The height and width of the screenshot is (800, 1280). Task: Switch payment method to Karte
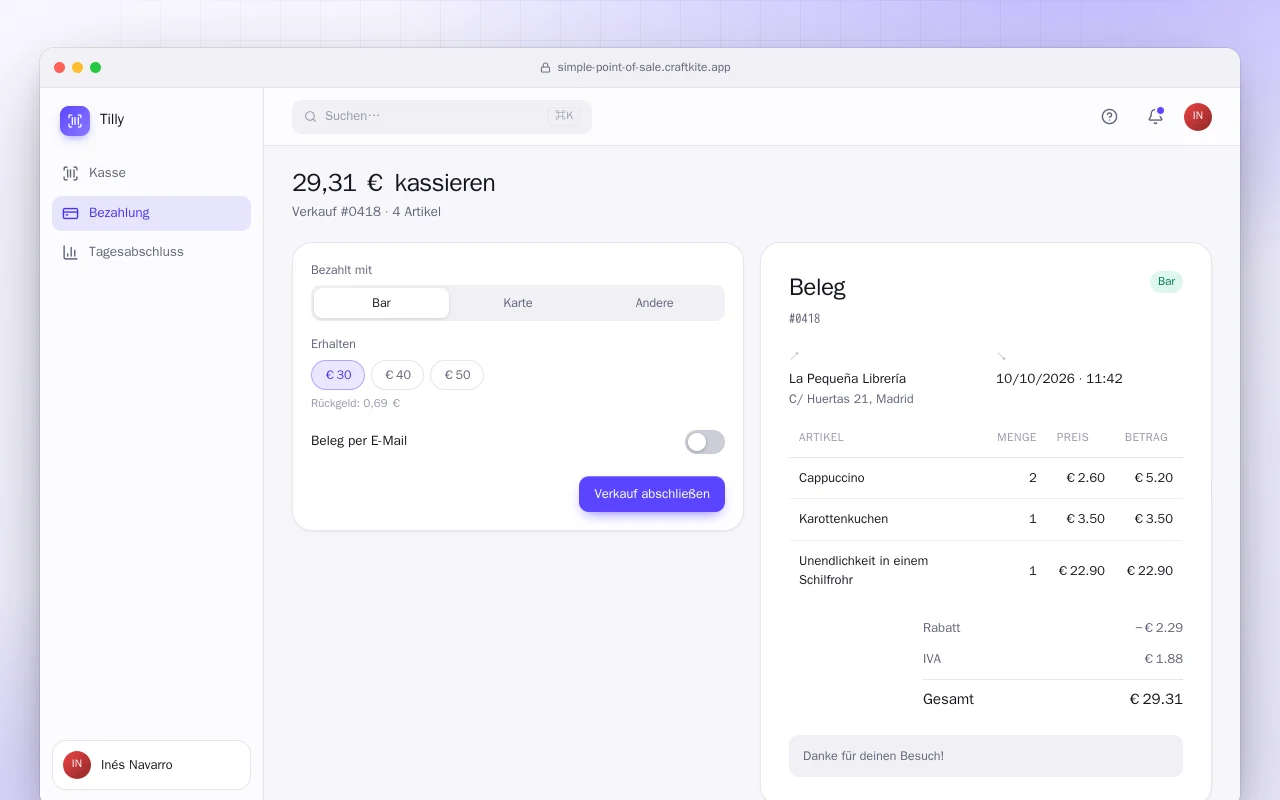518,303
